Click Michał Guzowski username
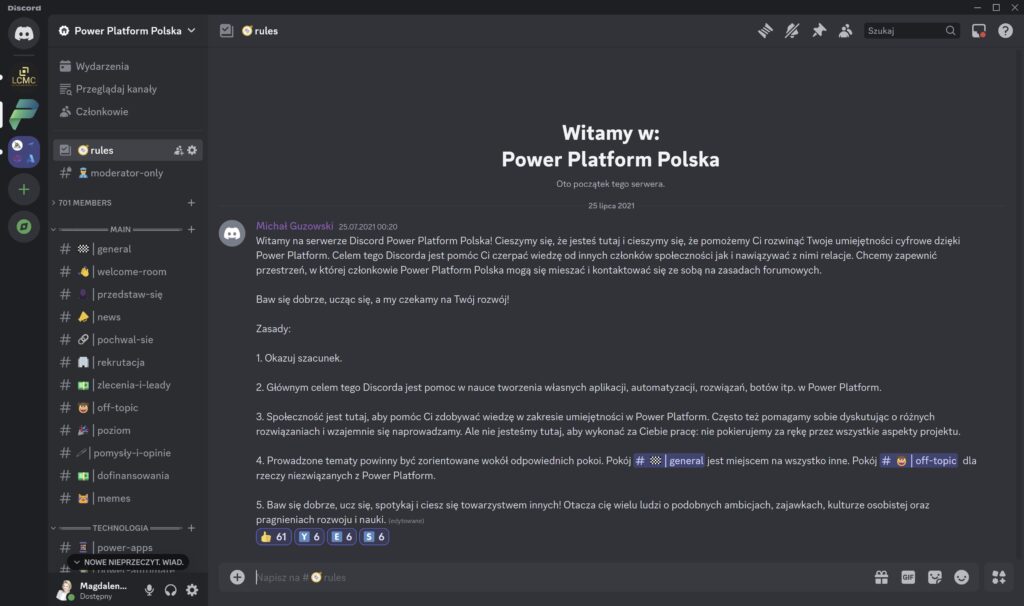1024x606 pixels. point(295,226)
